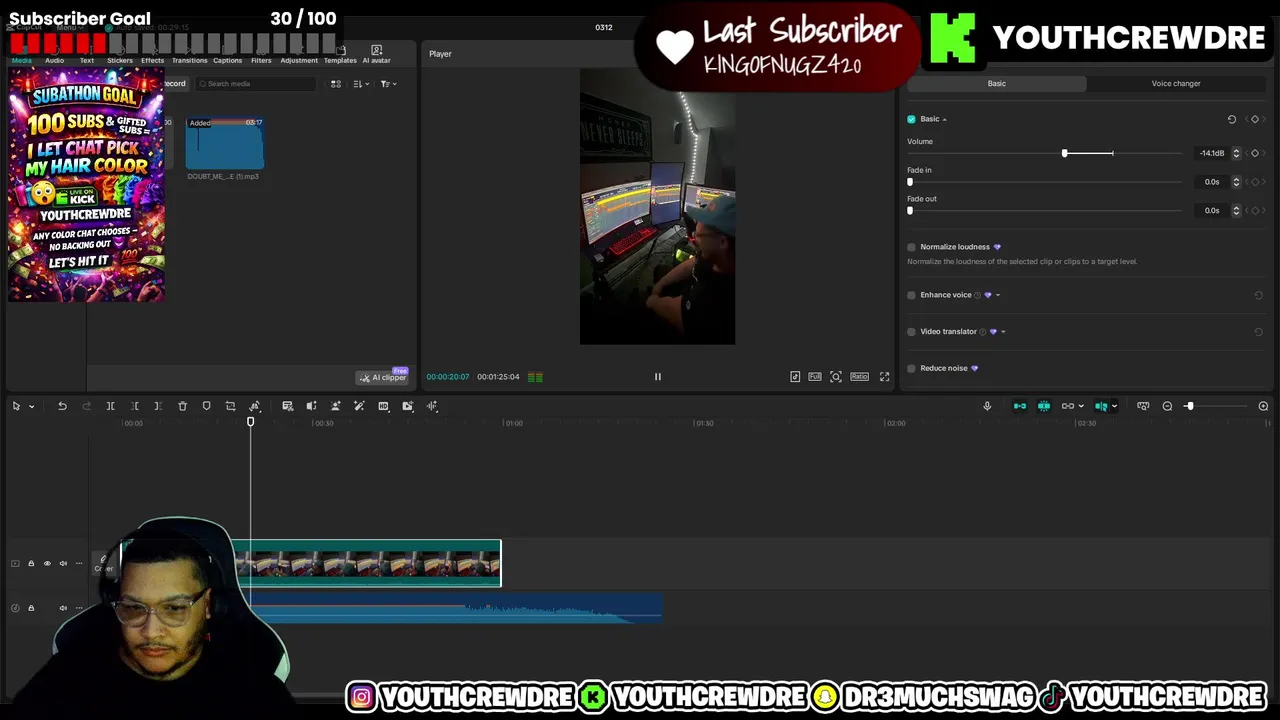Zoom out timeline with minus magnifier

(x=1167, y=406)
